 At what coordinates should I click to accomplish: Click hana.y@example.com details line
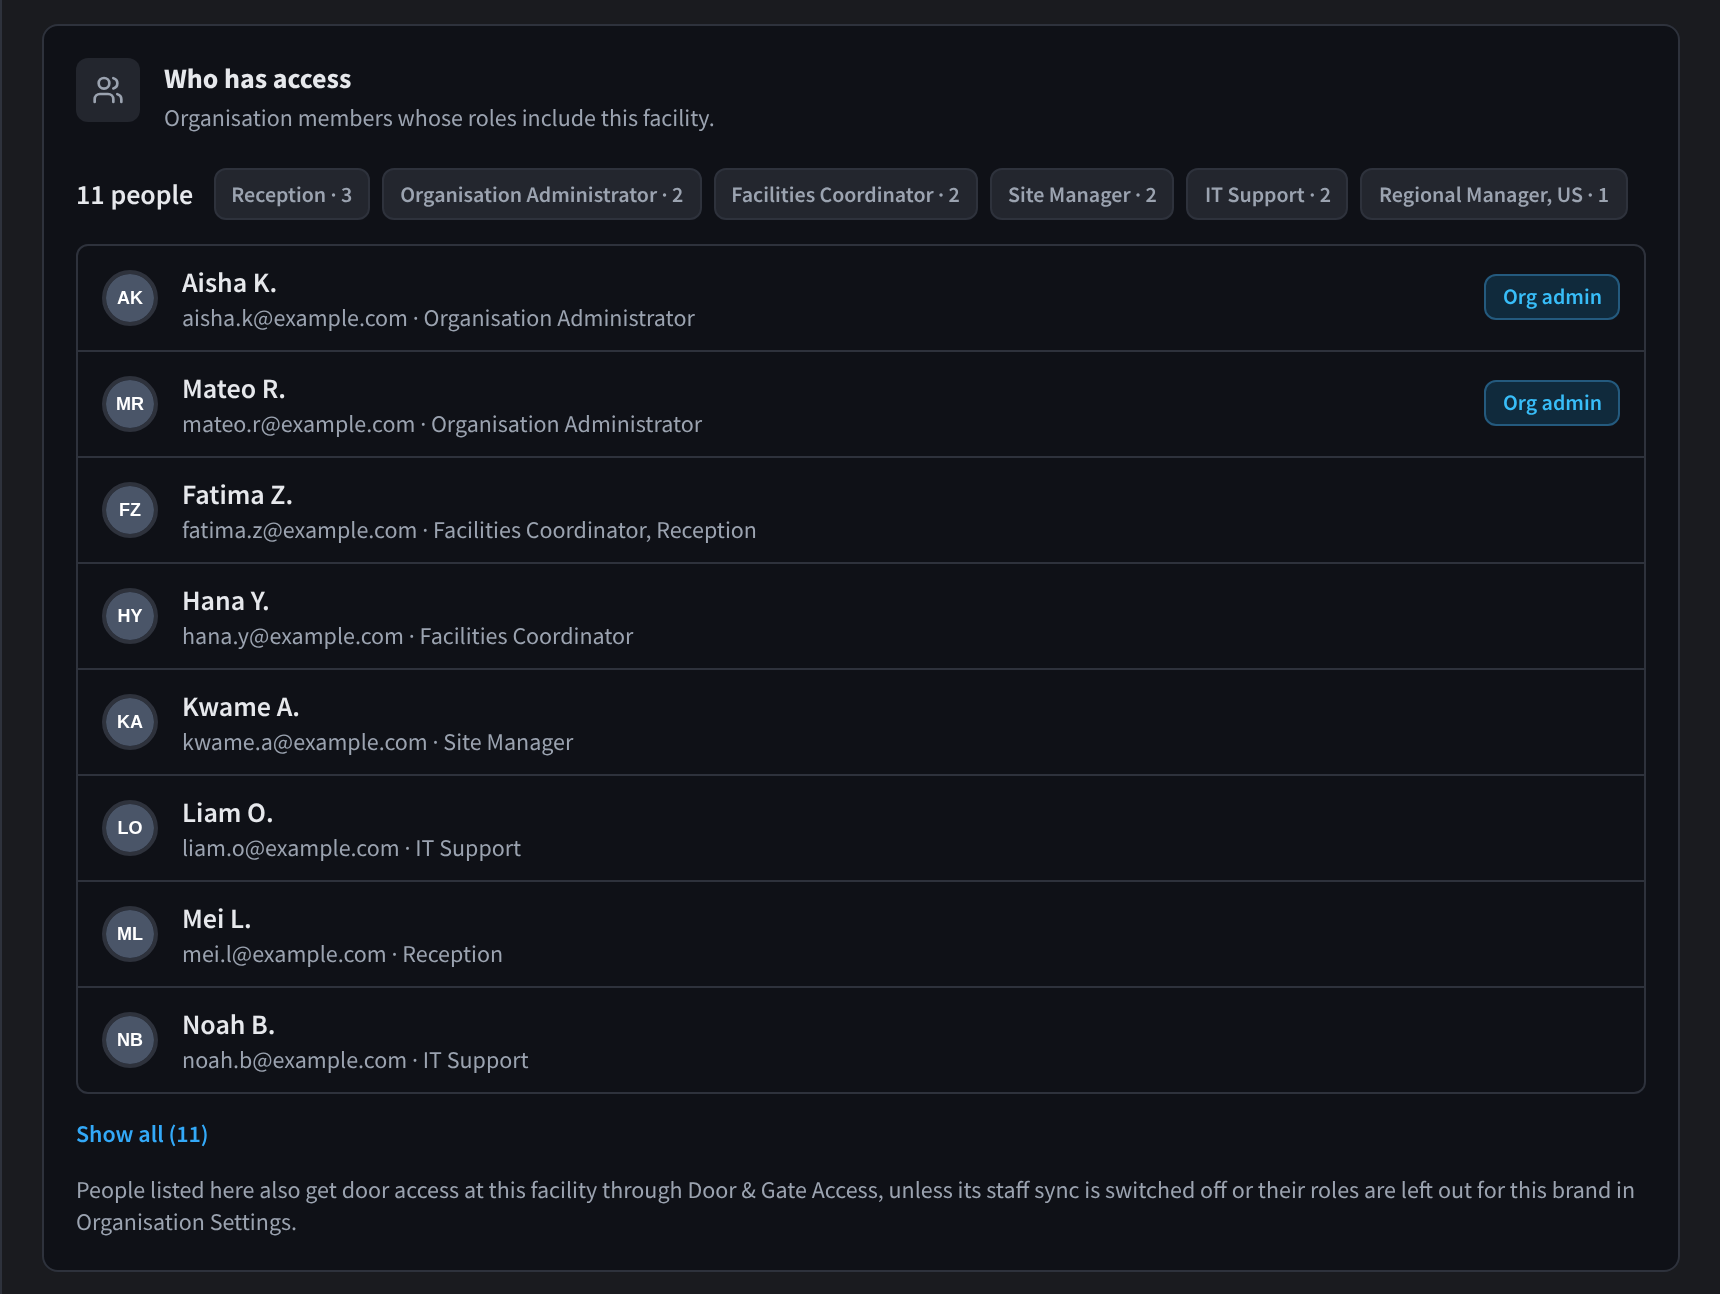pyautogui.click(x=408, y=636)
